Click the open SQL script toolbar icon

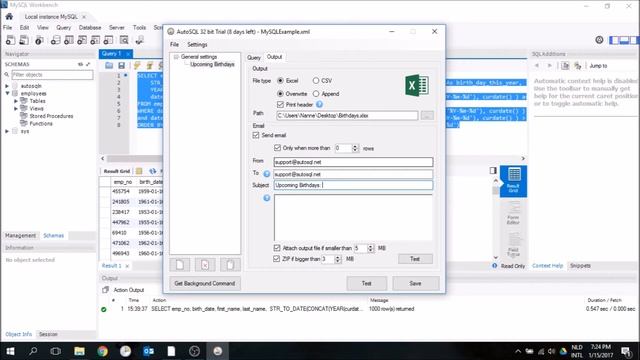point(24,40)
